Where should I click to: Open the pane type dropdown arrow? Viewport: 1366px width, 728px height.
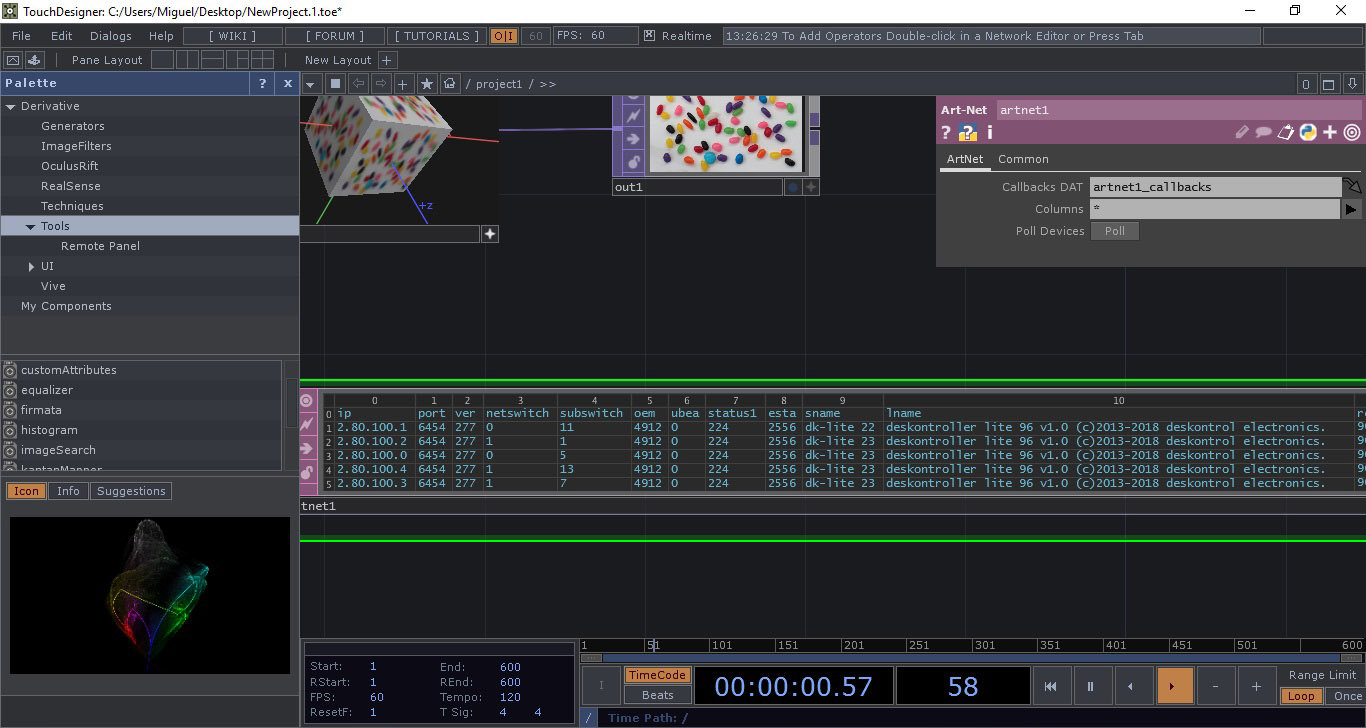click(311, 84)
